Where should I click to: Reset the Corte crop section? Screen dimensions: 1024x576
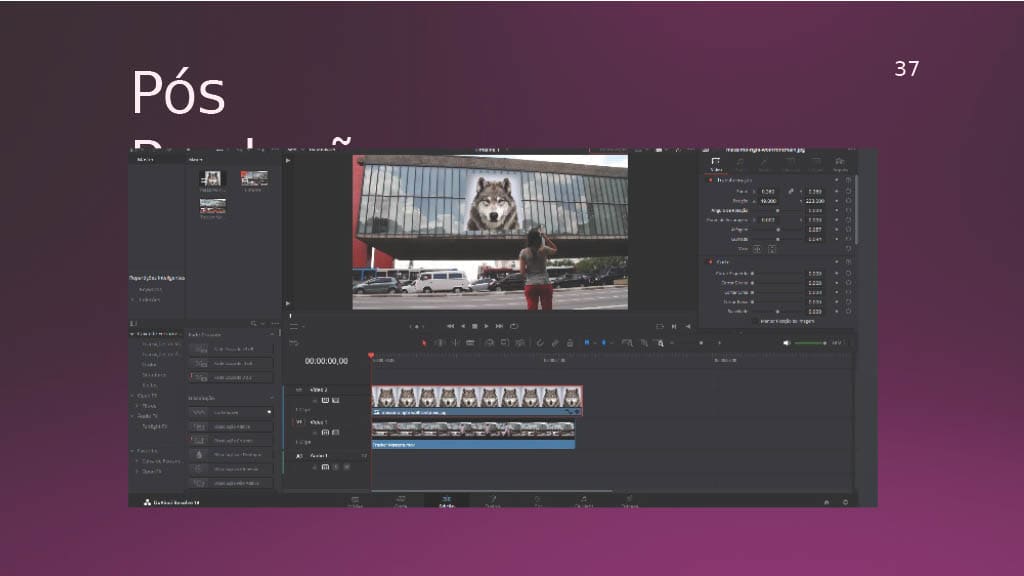[x=848, y=262]
